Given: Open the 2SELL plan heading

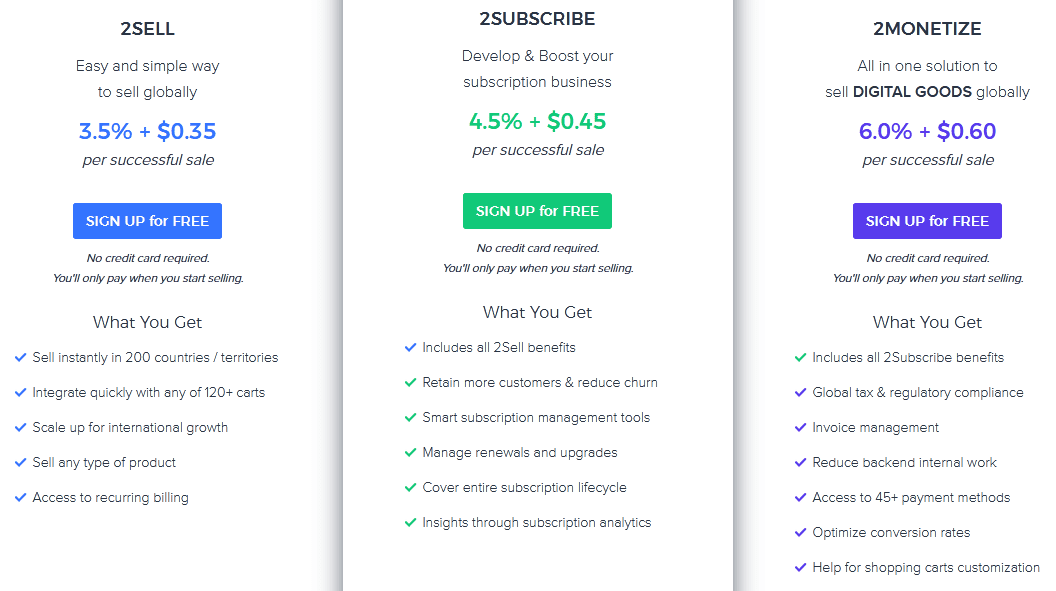Looking at the screenshot, I should (147, 29).
